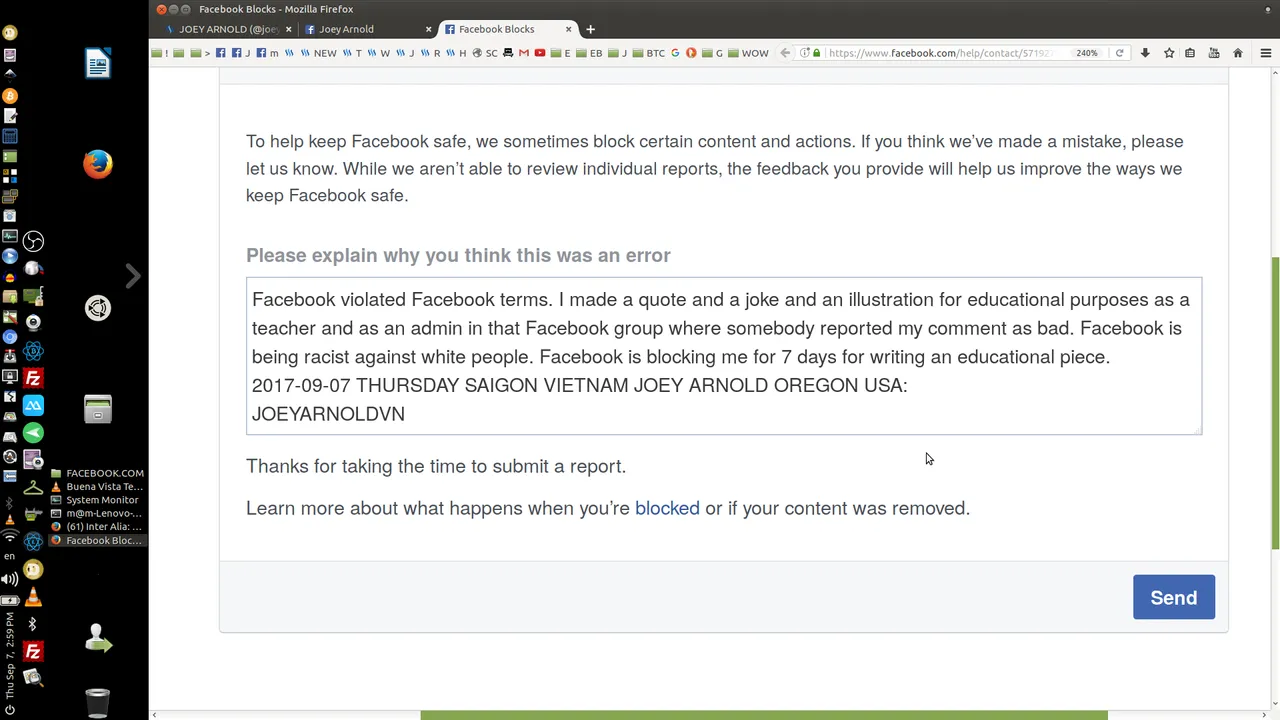Switch to (61) Inter Alia Firefox window
The width and height of the screenshot is (1280, 720).
point(98,527)
